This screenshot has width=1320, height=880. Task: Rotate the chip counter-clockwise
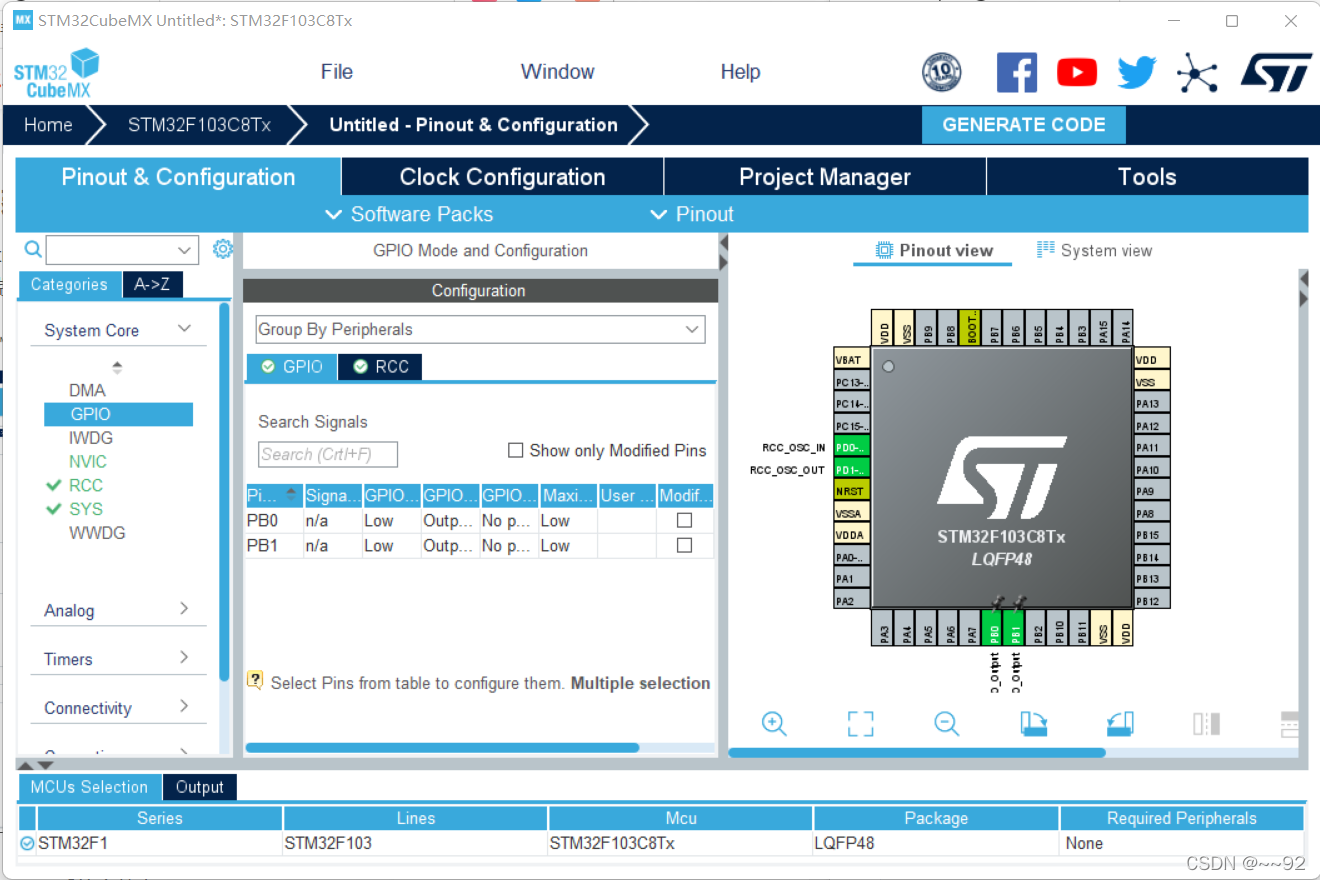tap(1120, 724)
